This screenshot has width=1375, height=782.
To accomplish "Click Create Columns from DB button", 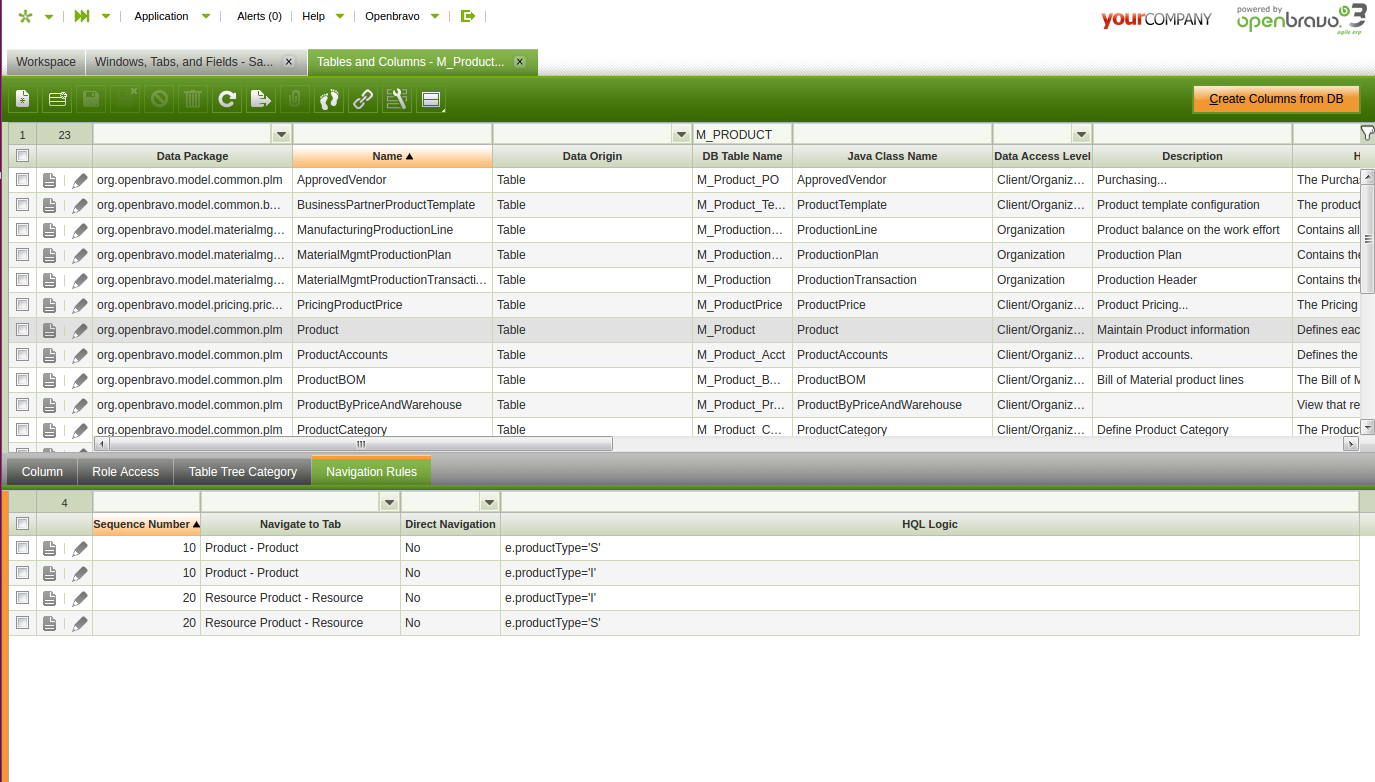I will click(x=1276, y=99).
